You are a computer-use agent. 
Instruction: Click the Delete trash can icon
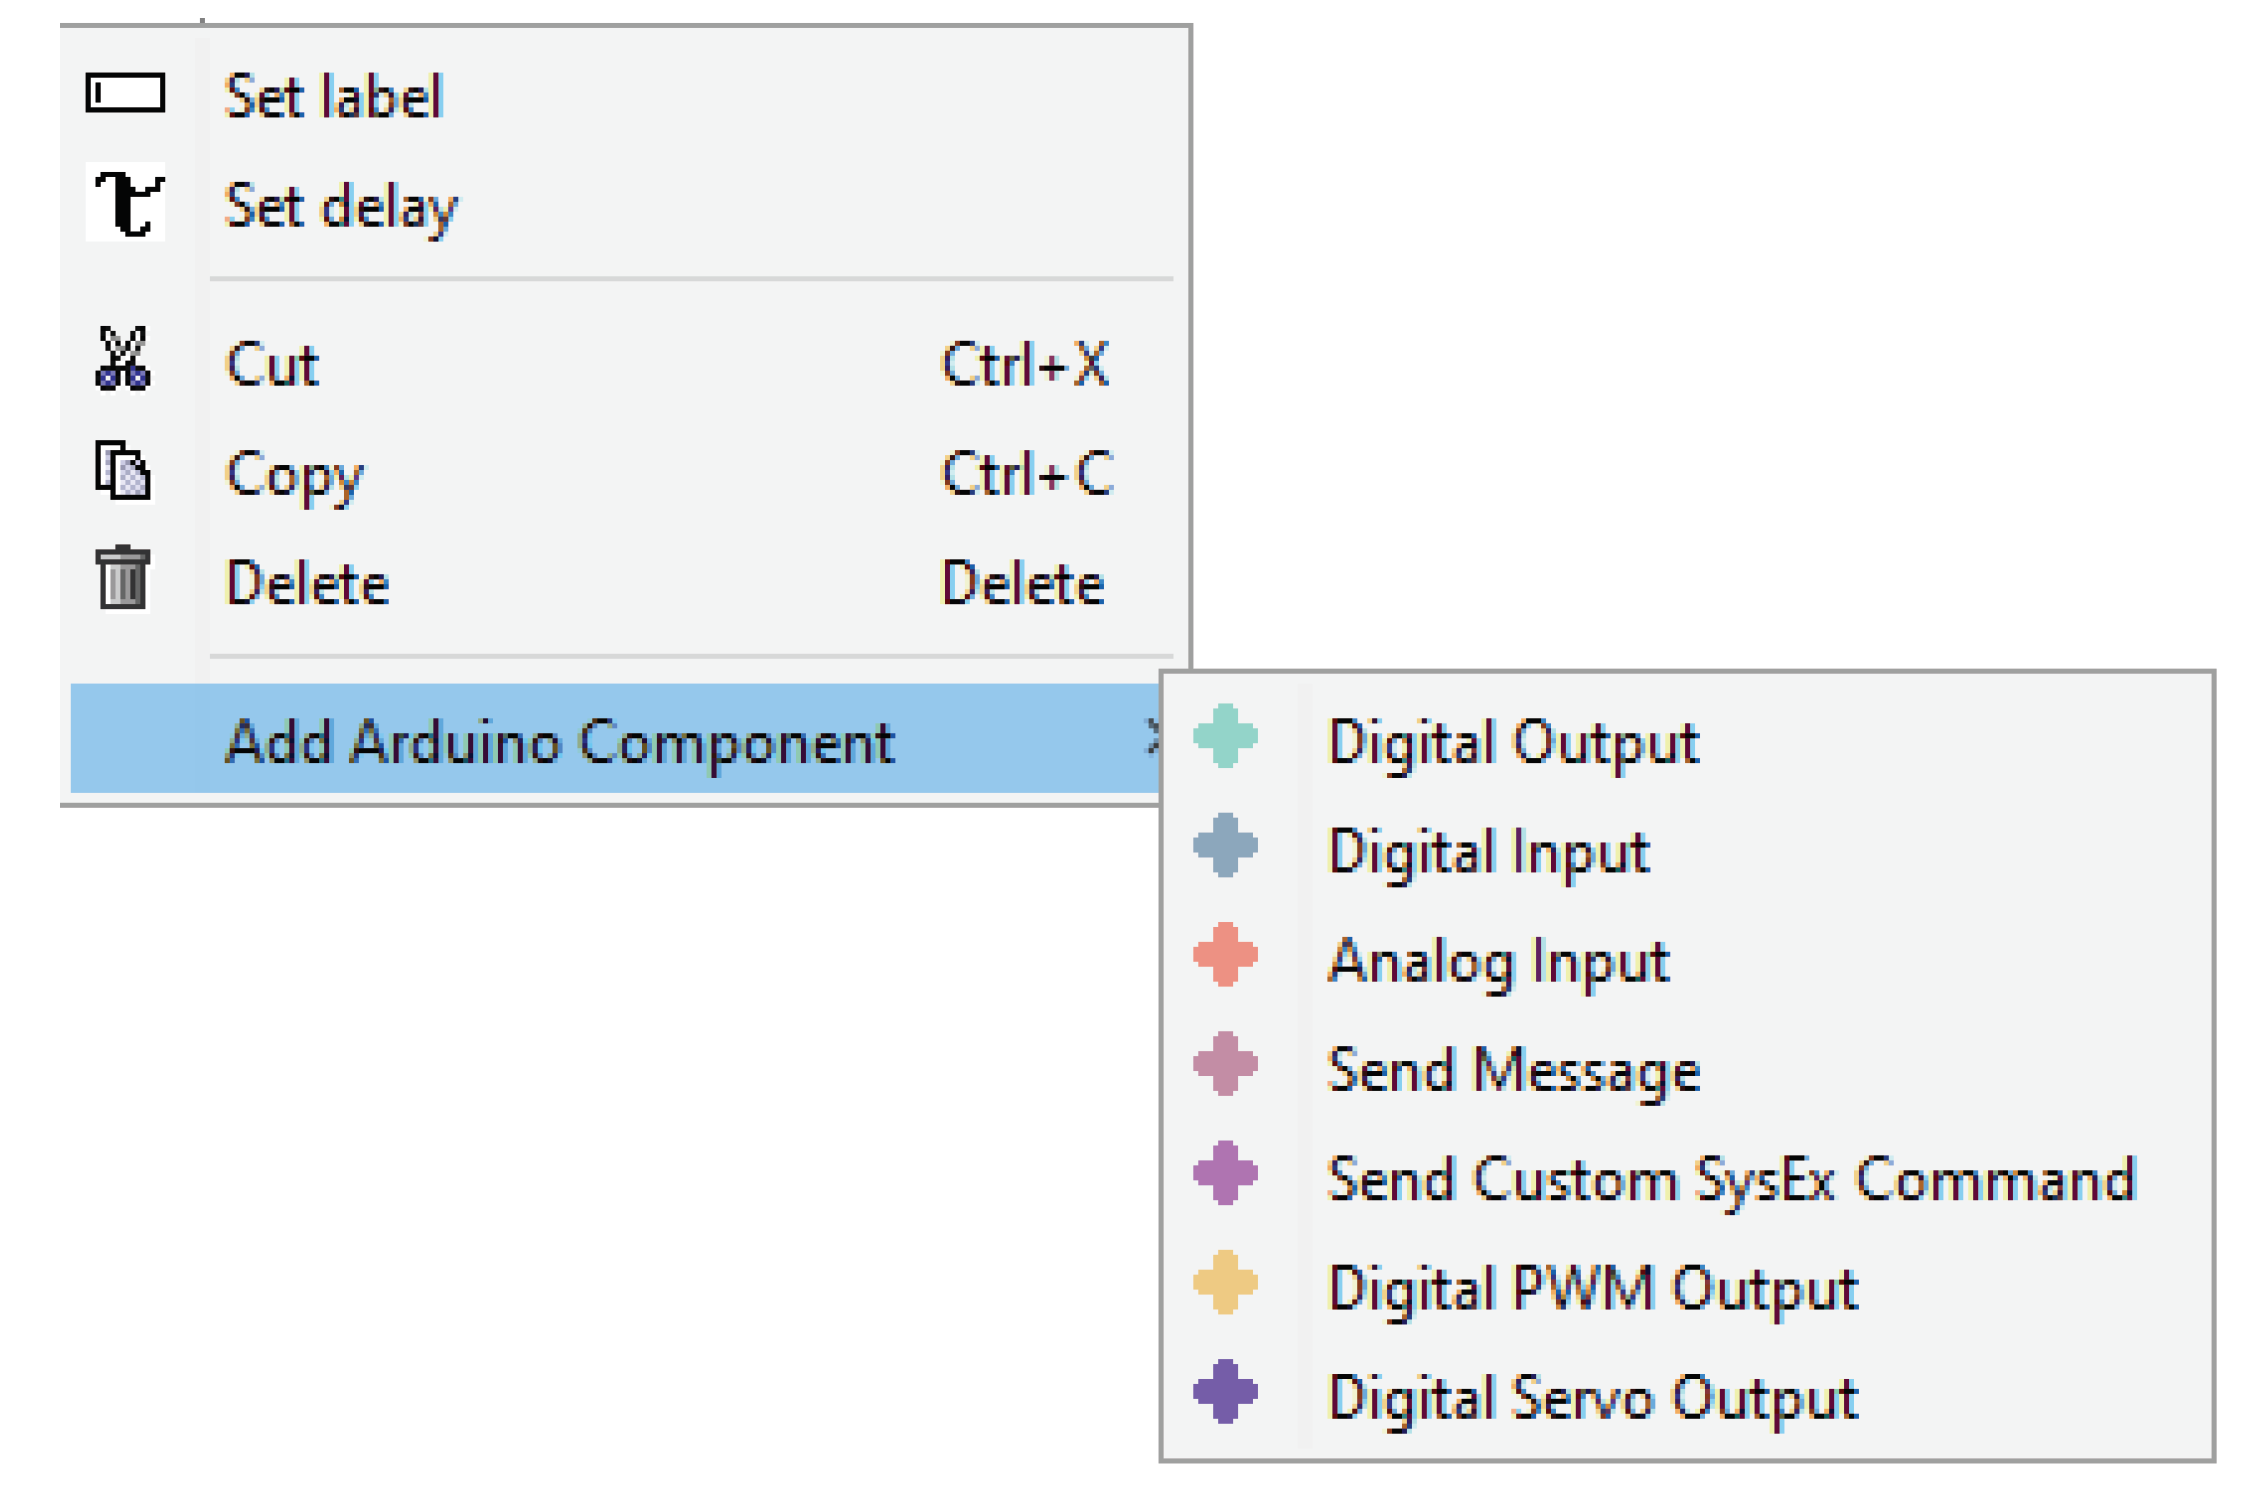(x=123, y=578)
